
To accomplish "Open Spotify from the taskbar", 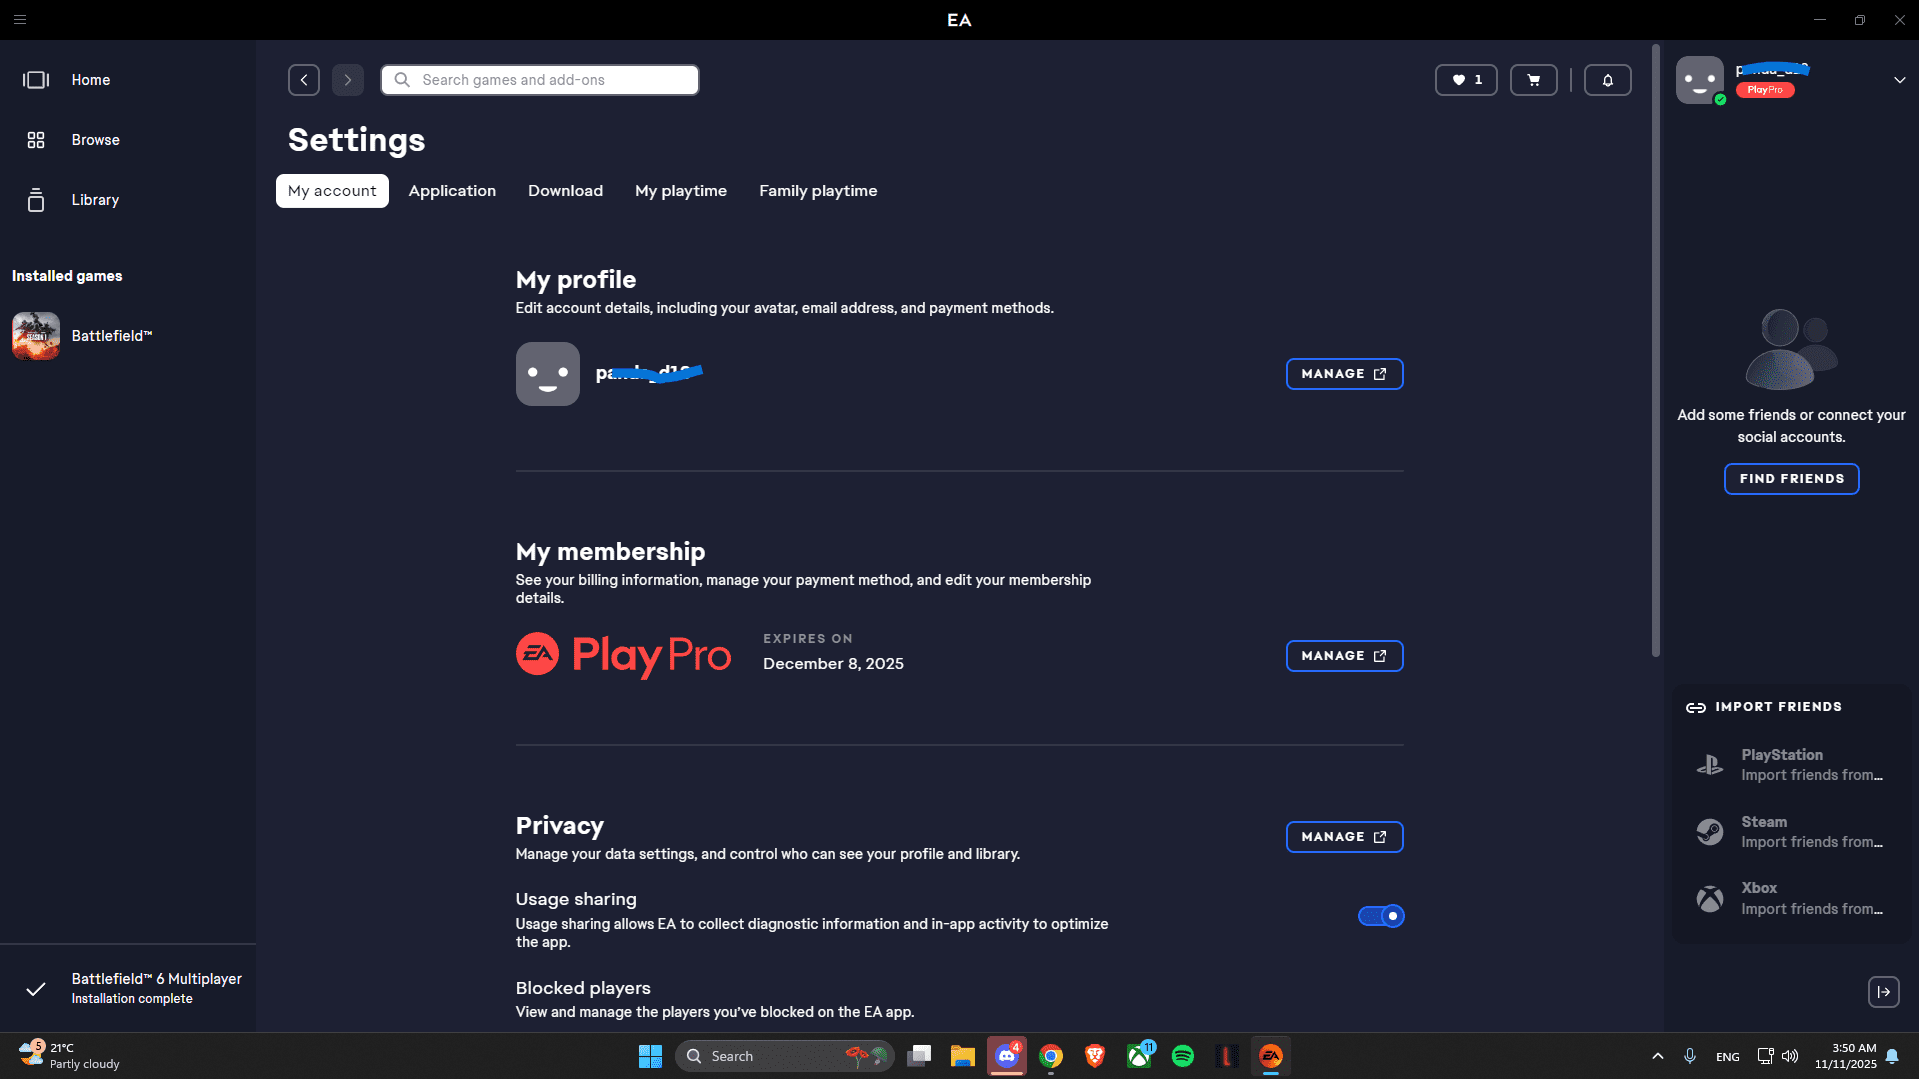I will [x=1182, y=1056].
